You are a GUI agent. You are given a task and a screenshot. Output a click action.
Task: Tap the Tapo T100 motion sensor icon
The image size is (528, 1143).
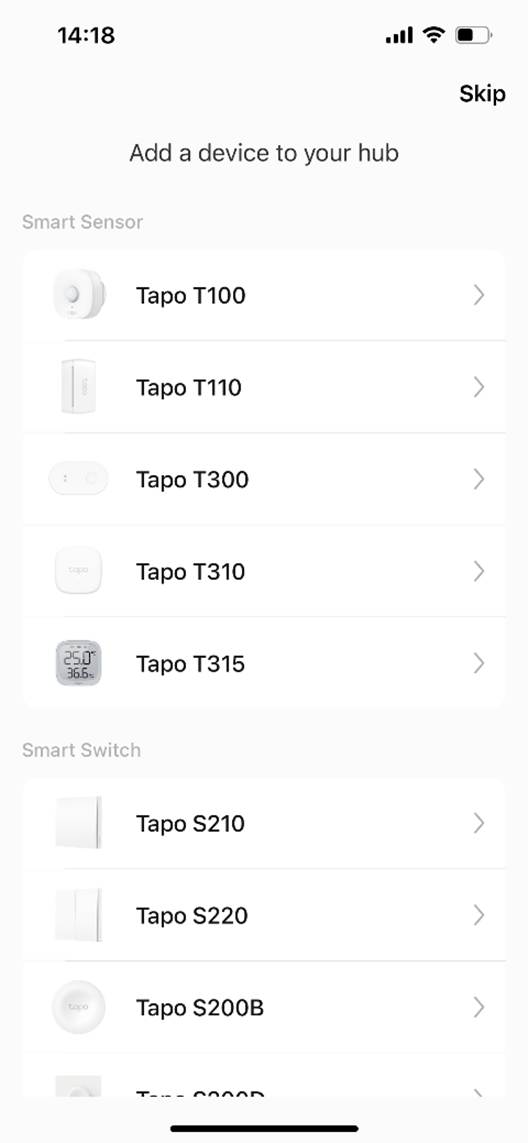79,294
